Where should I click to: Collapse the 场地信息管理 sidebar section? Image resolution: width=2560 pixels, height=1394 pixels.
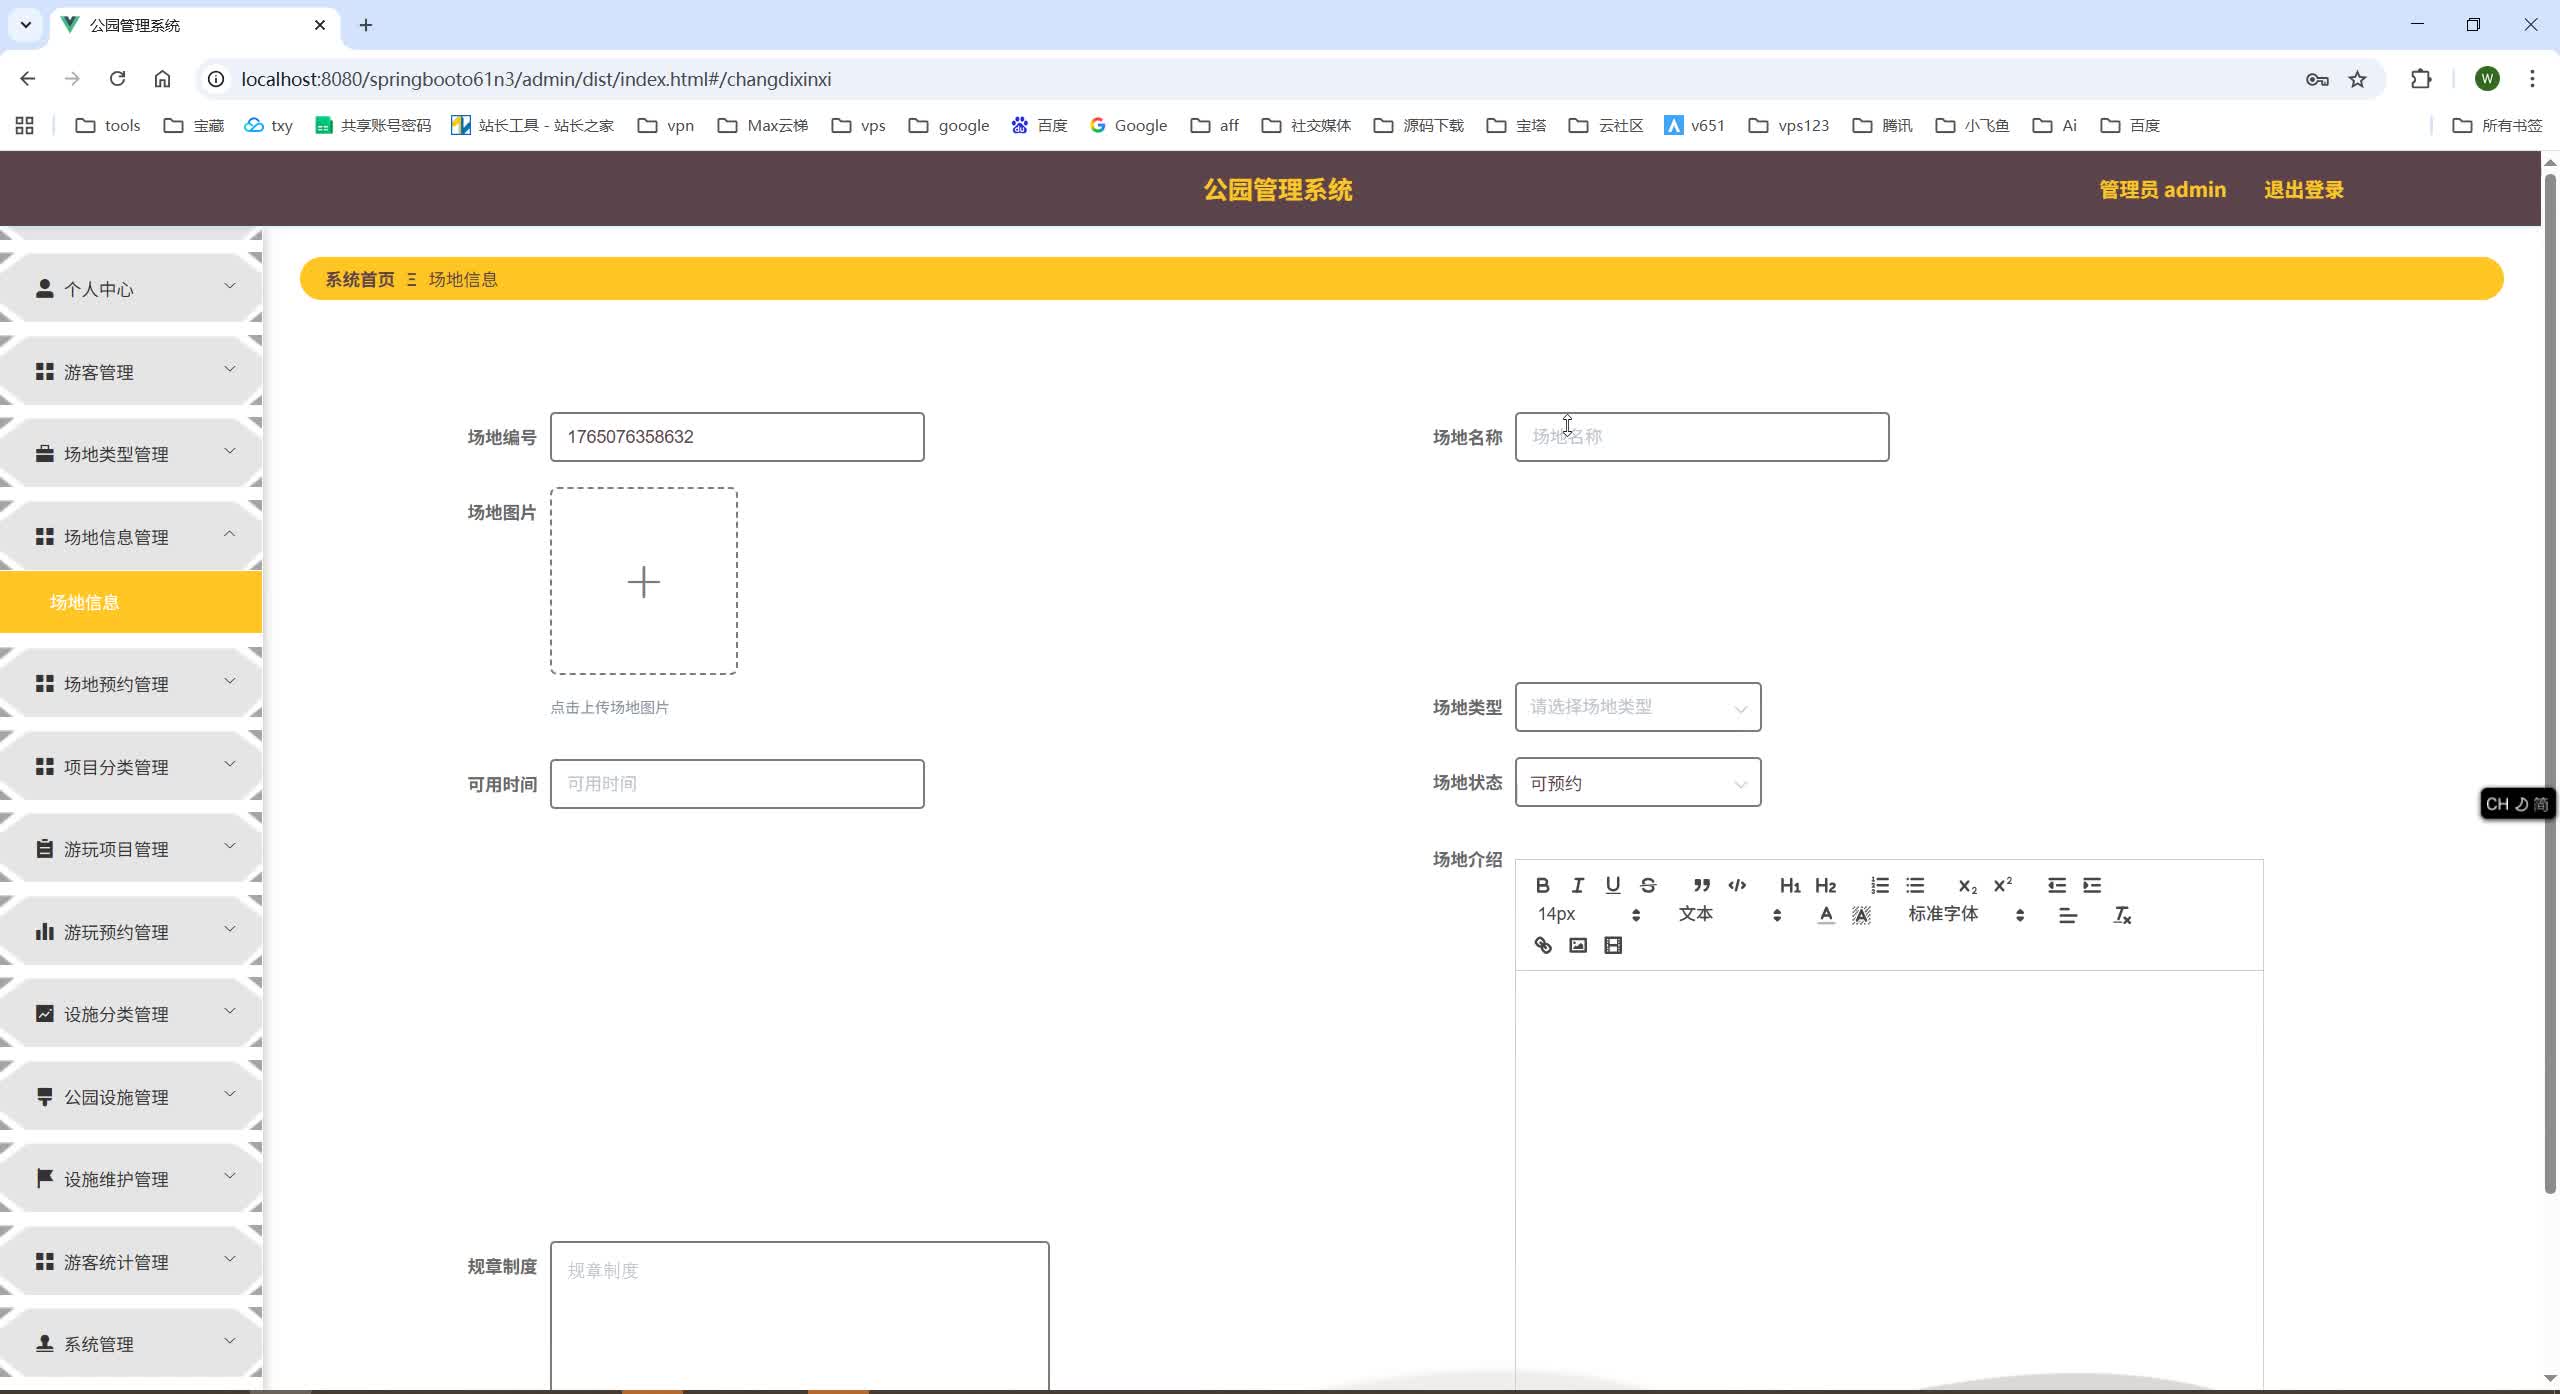132,536
